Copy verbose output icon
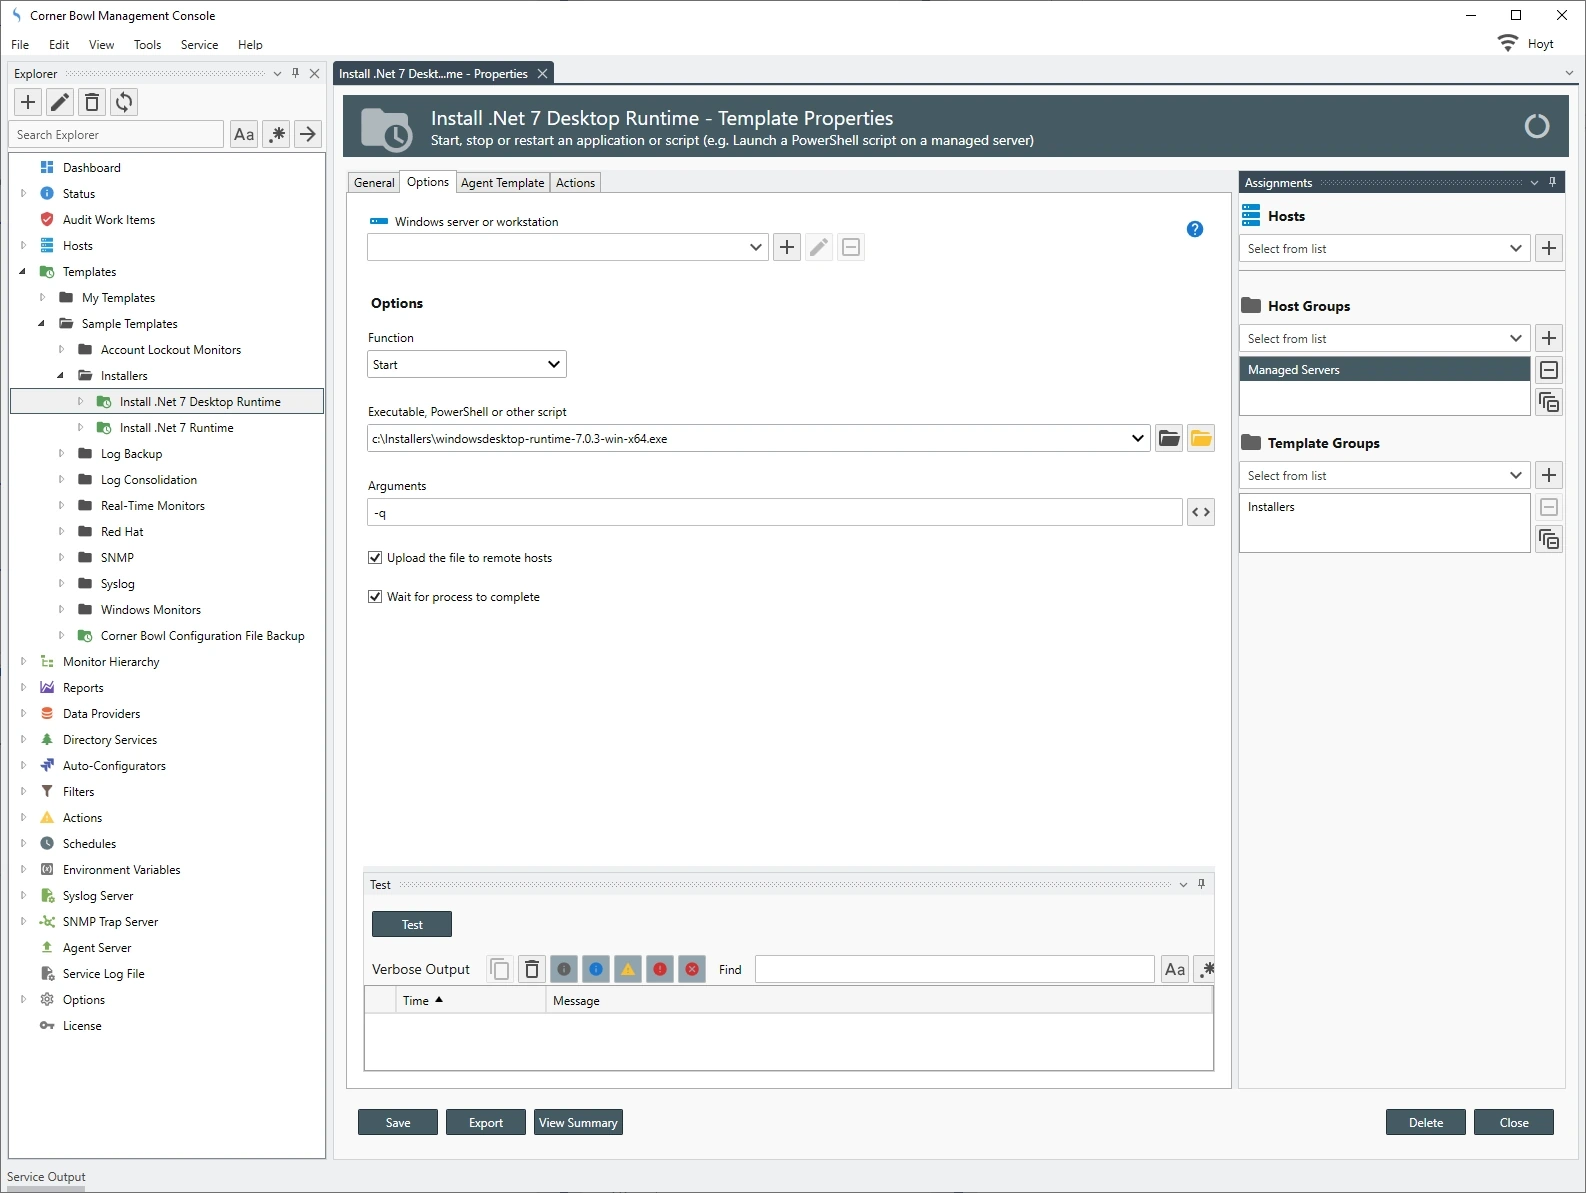Image resolution: width=1586 pixels, height=1193 pixels. click(x=500, y=969)
